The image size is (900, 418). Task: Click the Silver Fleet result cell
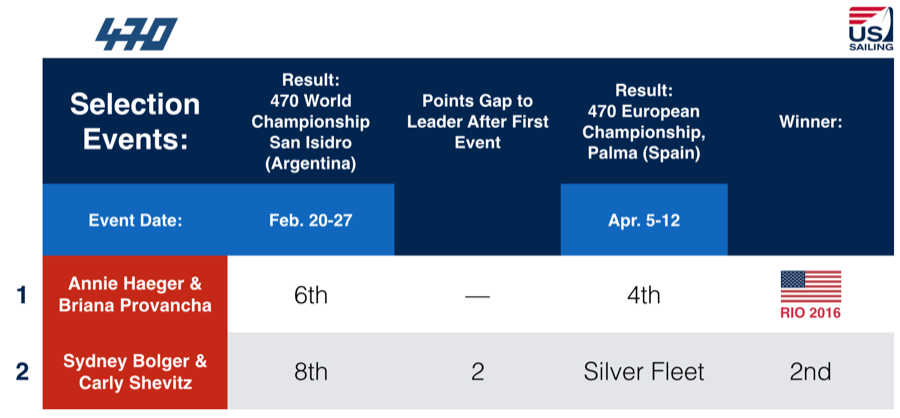pos(644,371)
